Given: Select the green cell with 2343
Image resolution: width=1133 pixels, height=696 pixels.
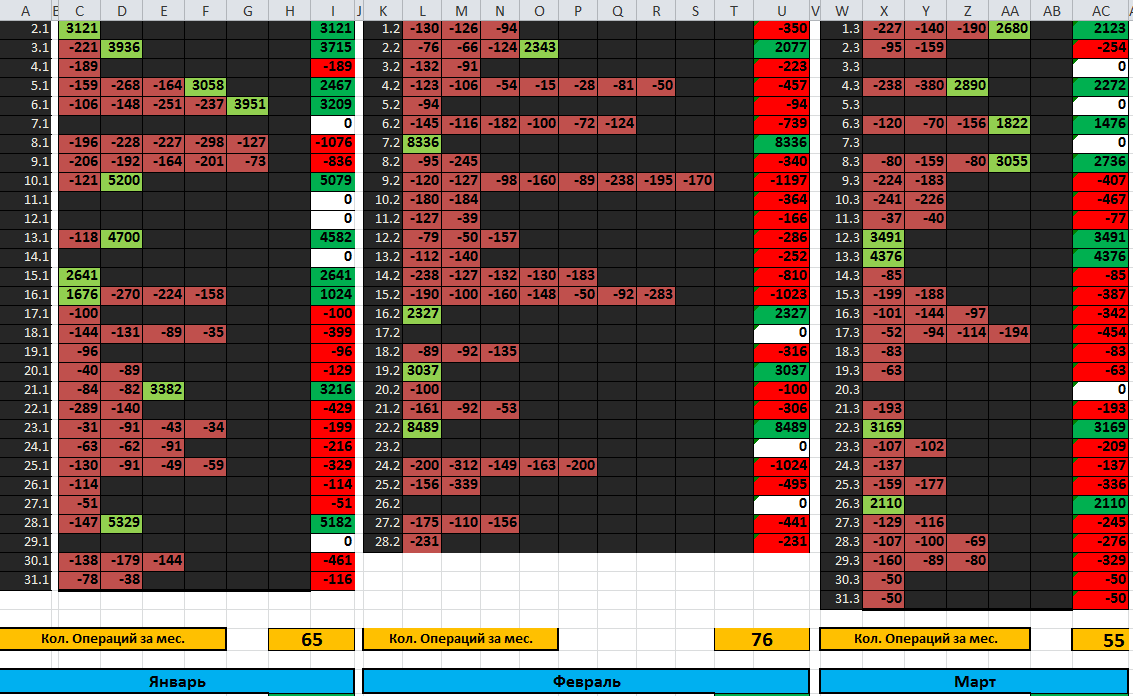Looking at the screenshot, I should click(x=539, y=47).
